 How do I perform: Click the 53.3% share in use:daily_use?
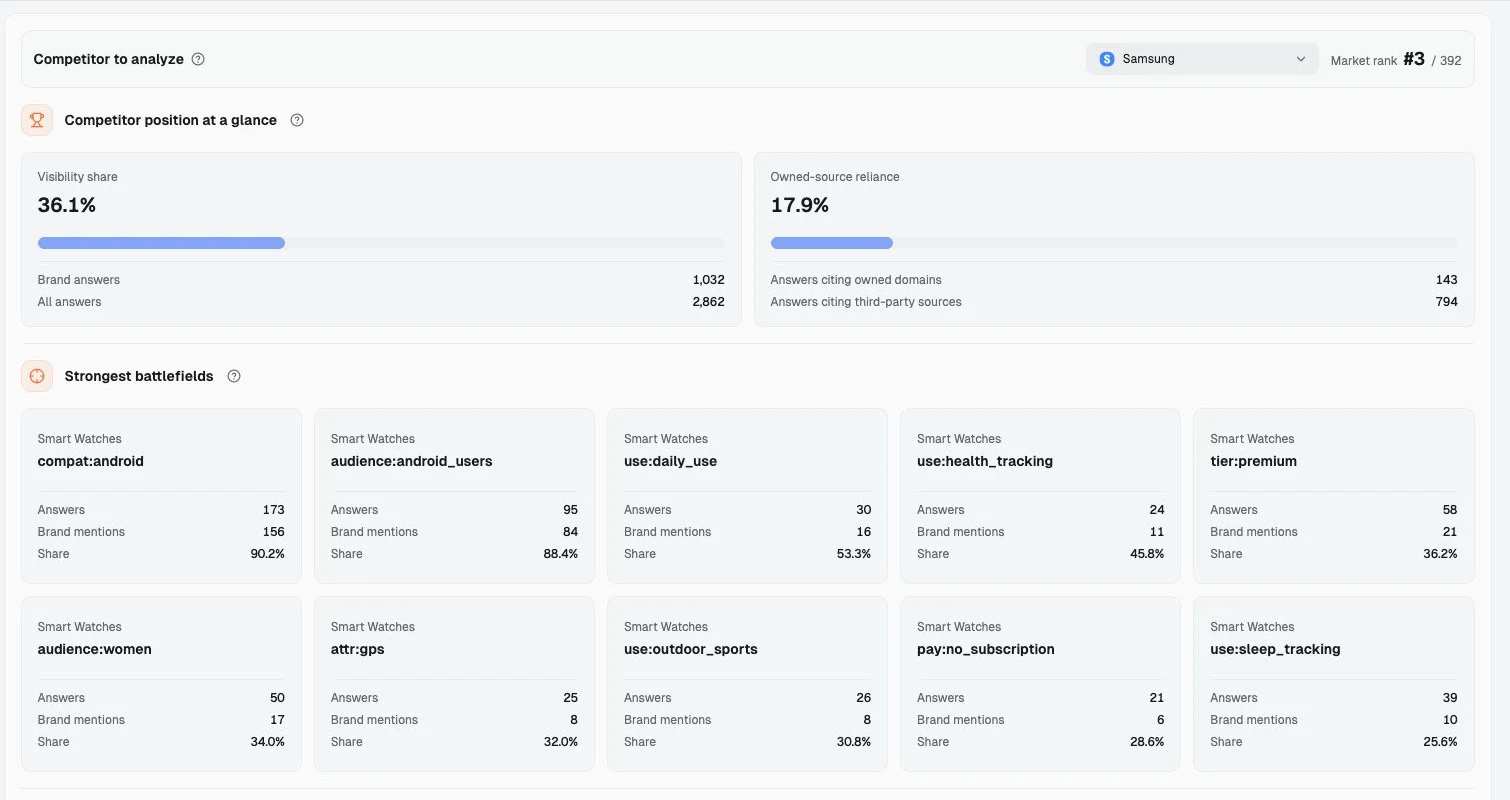tap(853, 554)
